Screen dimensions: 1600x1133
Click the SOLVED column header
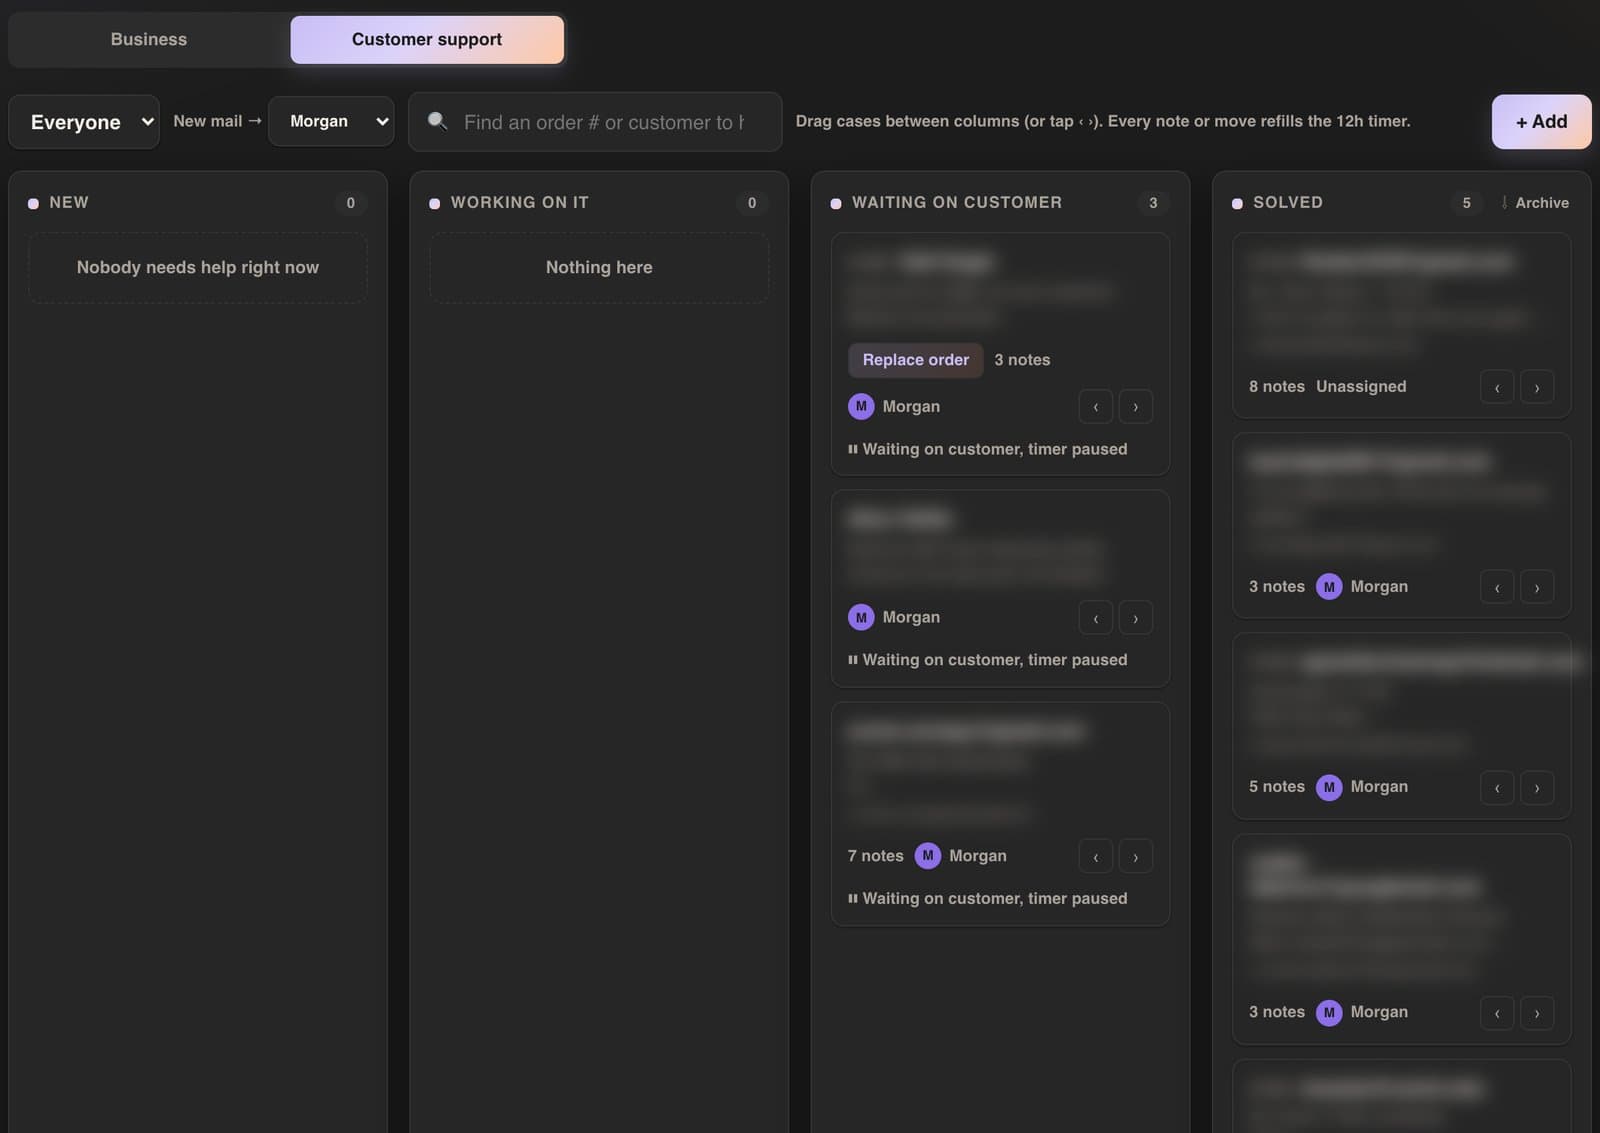1288,202
